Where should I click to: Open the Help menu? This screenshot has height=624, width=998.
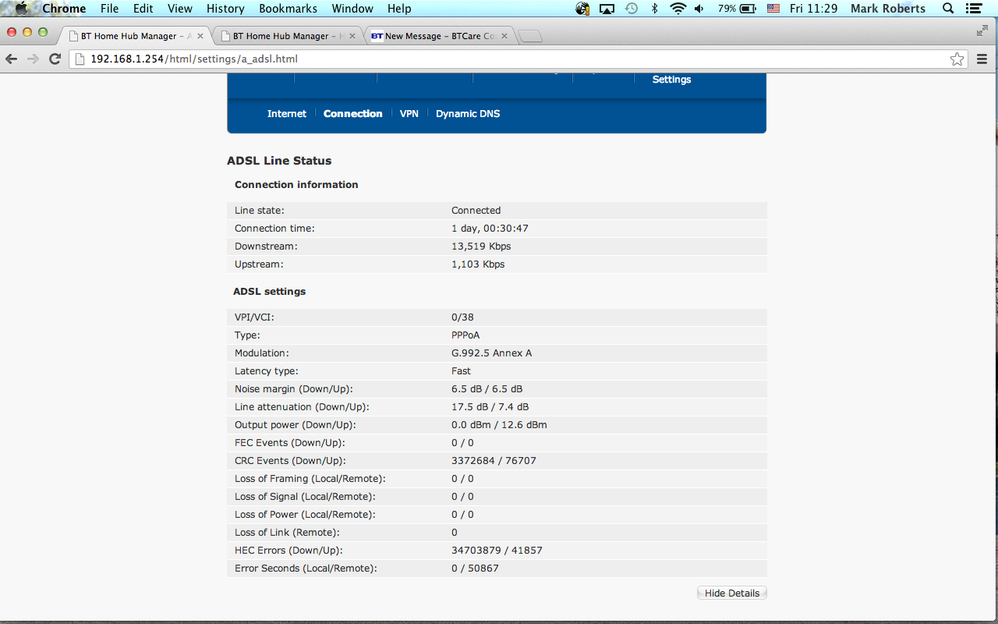click(x=399, y=9)
